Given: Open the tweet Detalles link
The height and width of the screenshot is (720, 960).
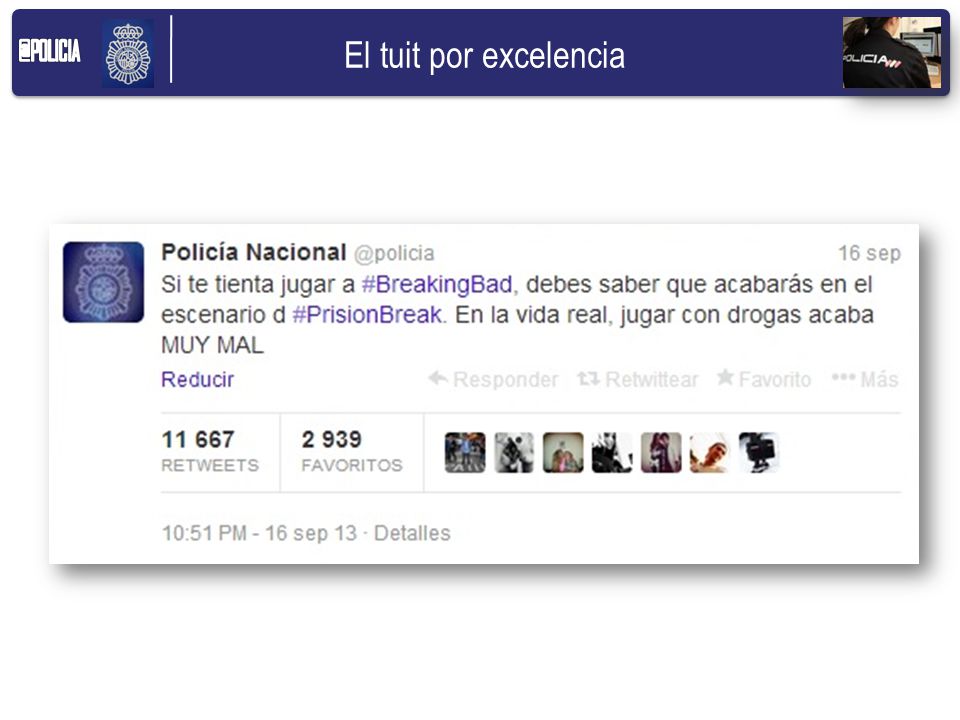Looking at the screenshot, I should pyautogui.click(x=412, y=533).
